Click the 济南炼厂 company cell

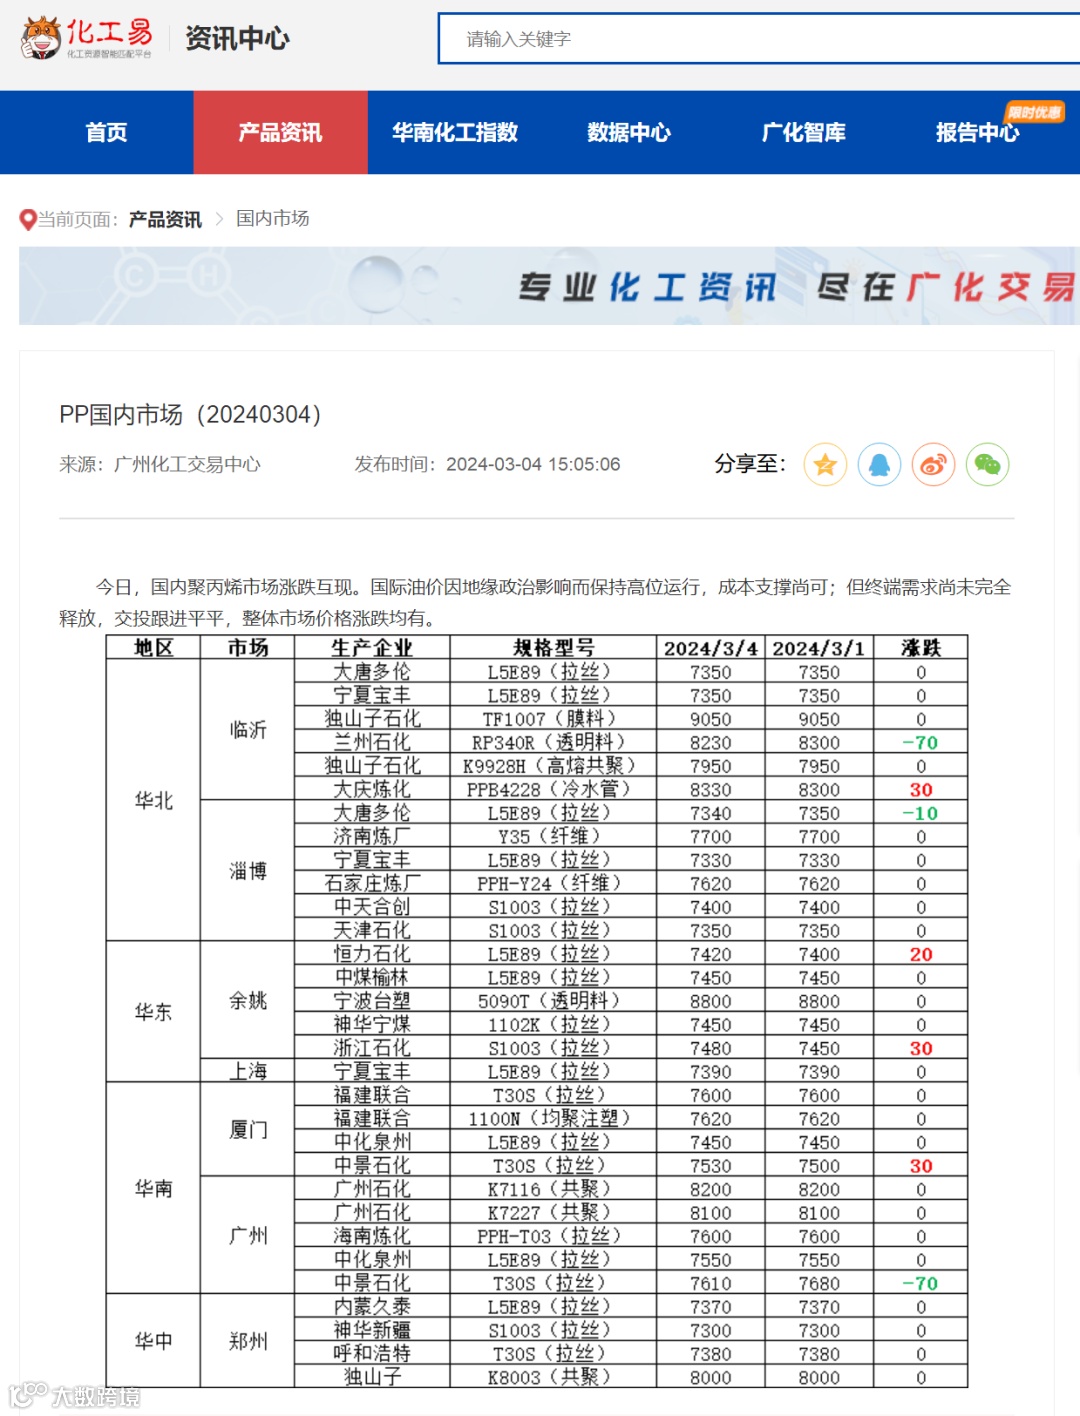coord(372,836)
